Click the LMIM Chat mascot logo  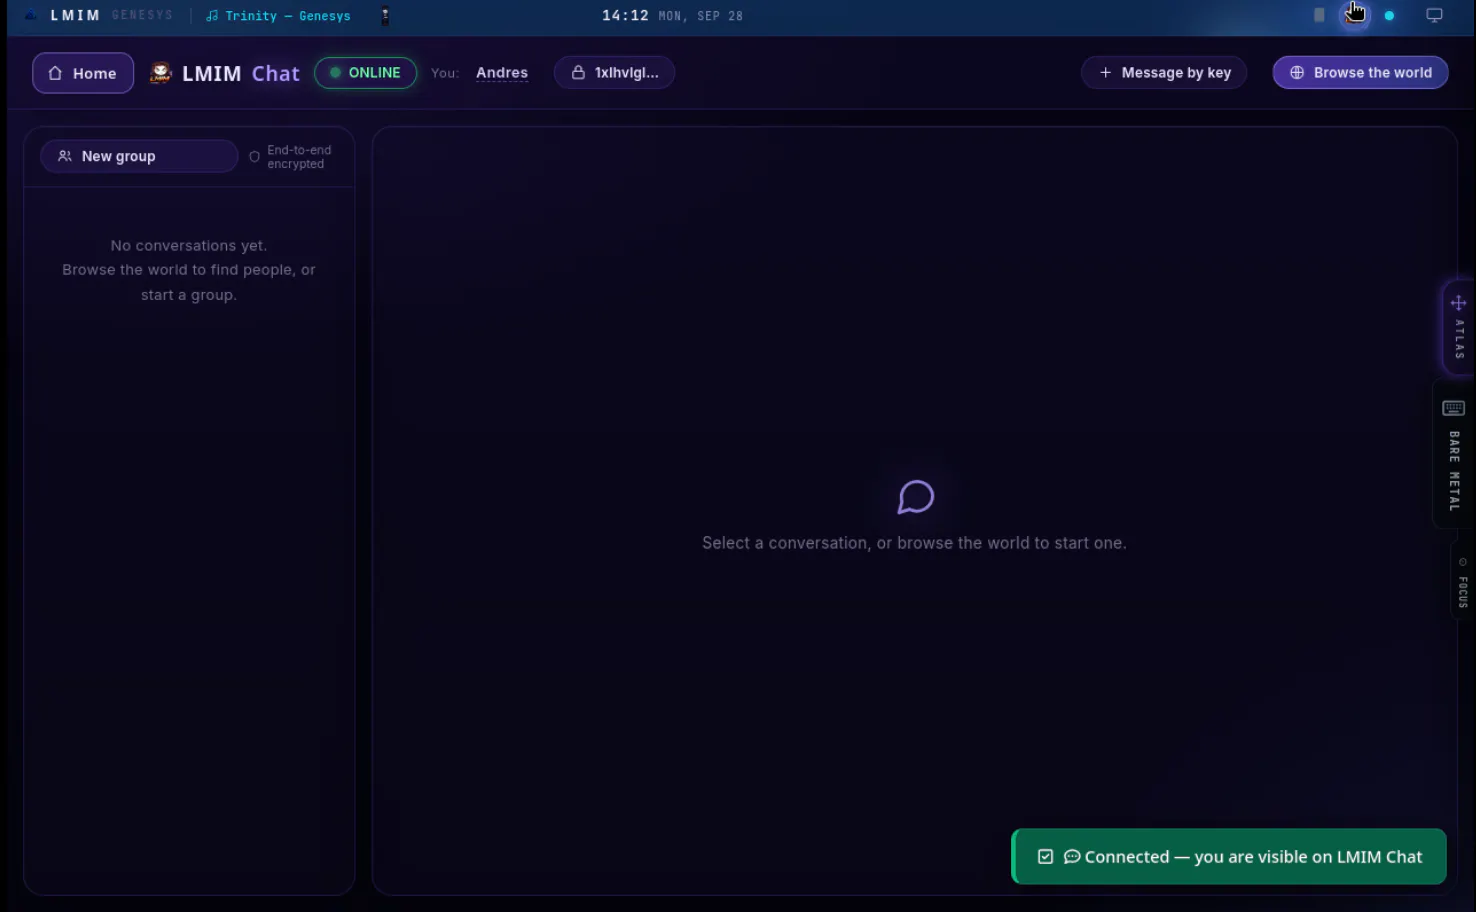pyautogui.click(x=160, y=73)
